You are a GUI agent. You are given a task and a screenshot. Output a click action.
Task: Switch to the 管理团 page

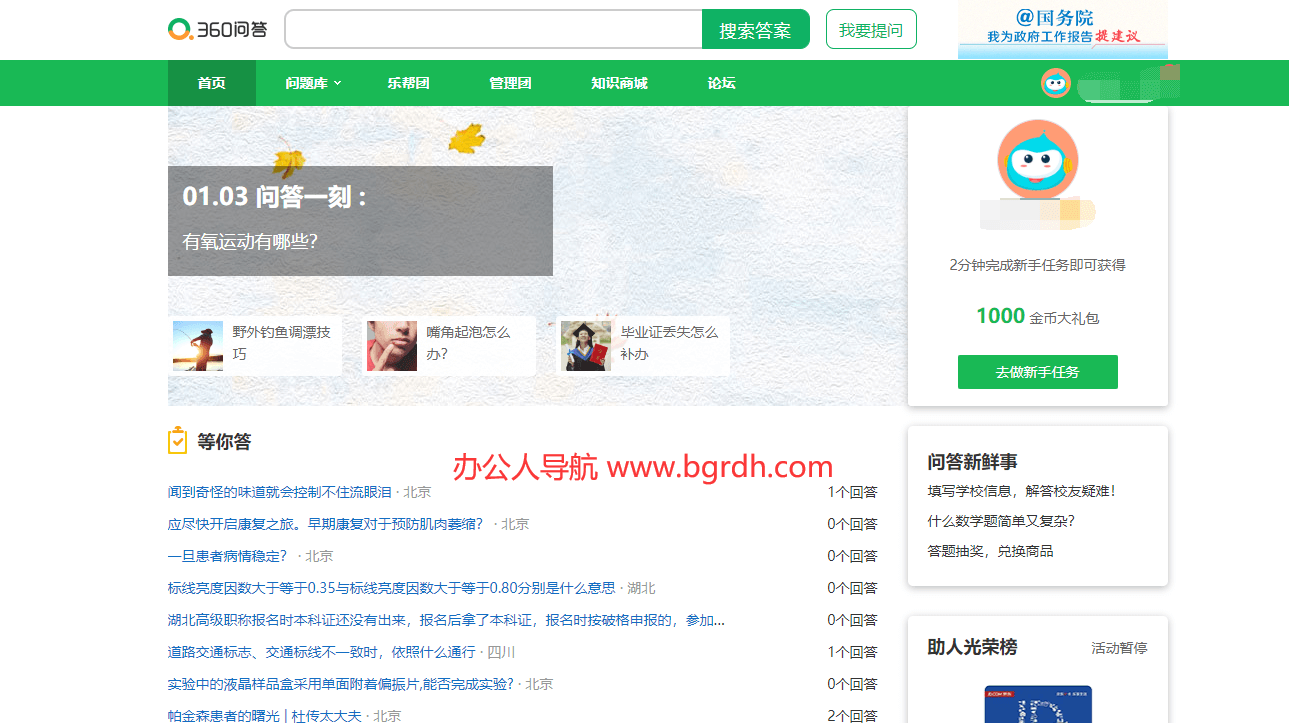[x=510, y=83]
